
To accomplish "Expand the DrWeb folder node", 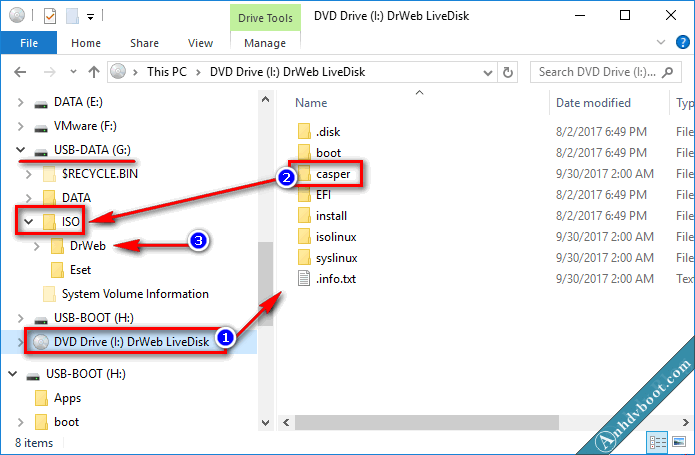I will (37, 246).
